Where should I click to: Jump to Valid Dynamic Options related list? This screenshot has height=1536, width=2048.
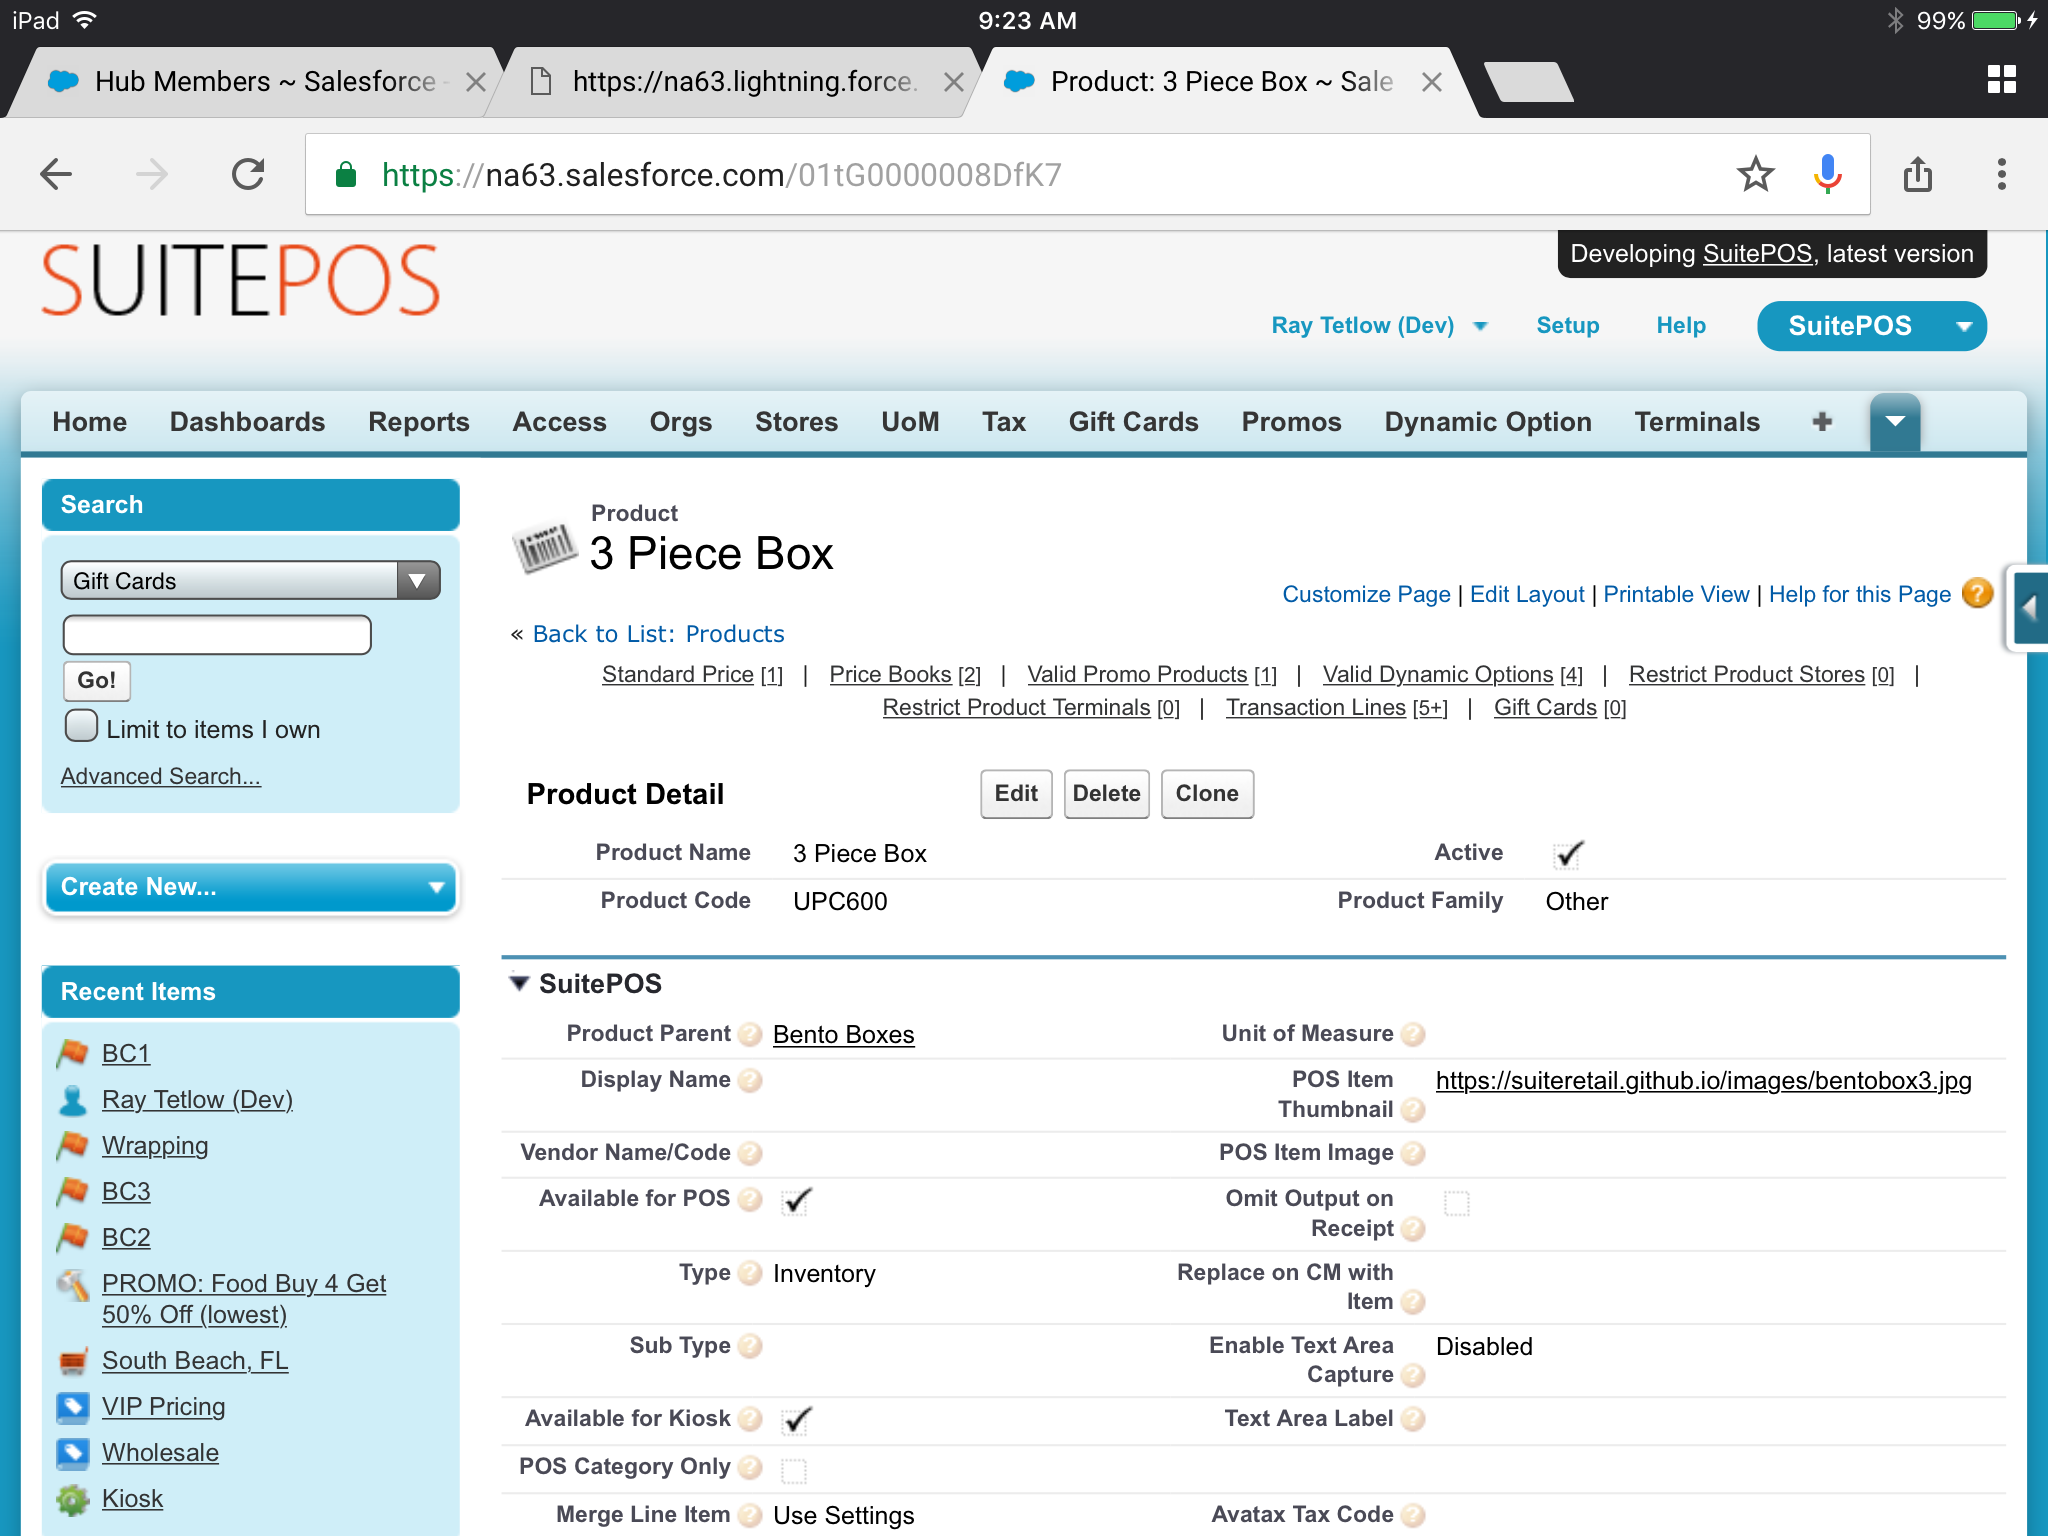pyautogui.click(x=1452, y=675)
